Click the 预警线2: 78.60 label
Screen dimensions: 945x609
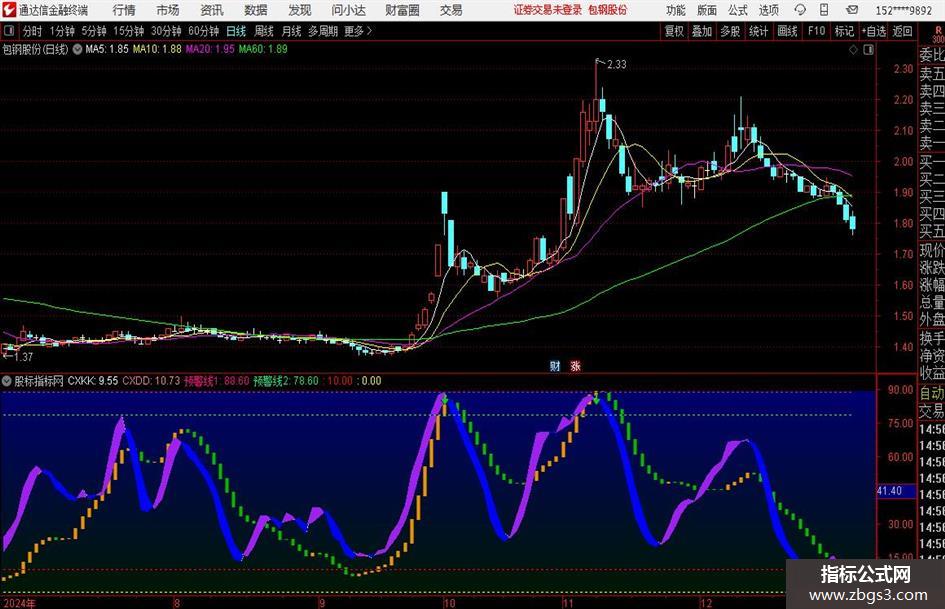point(286,381)
